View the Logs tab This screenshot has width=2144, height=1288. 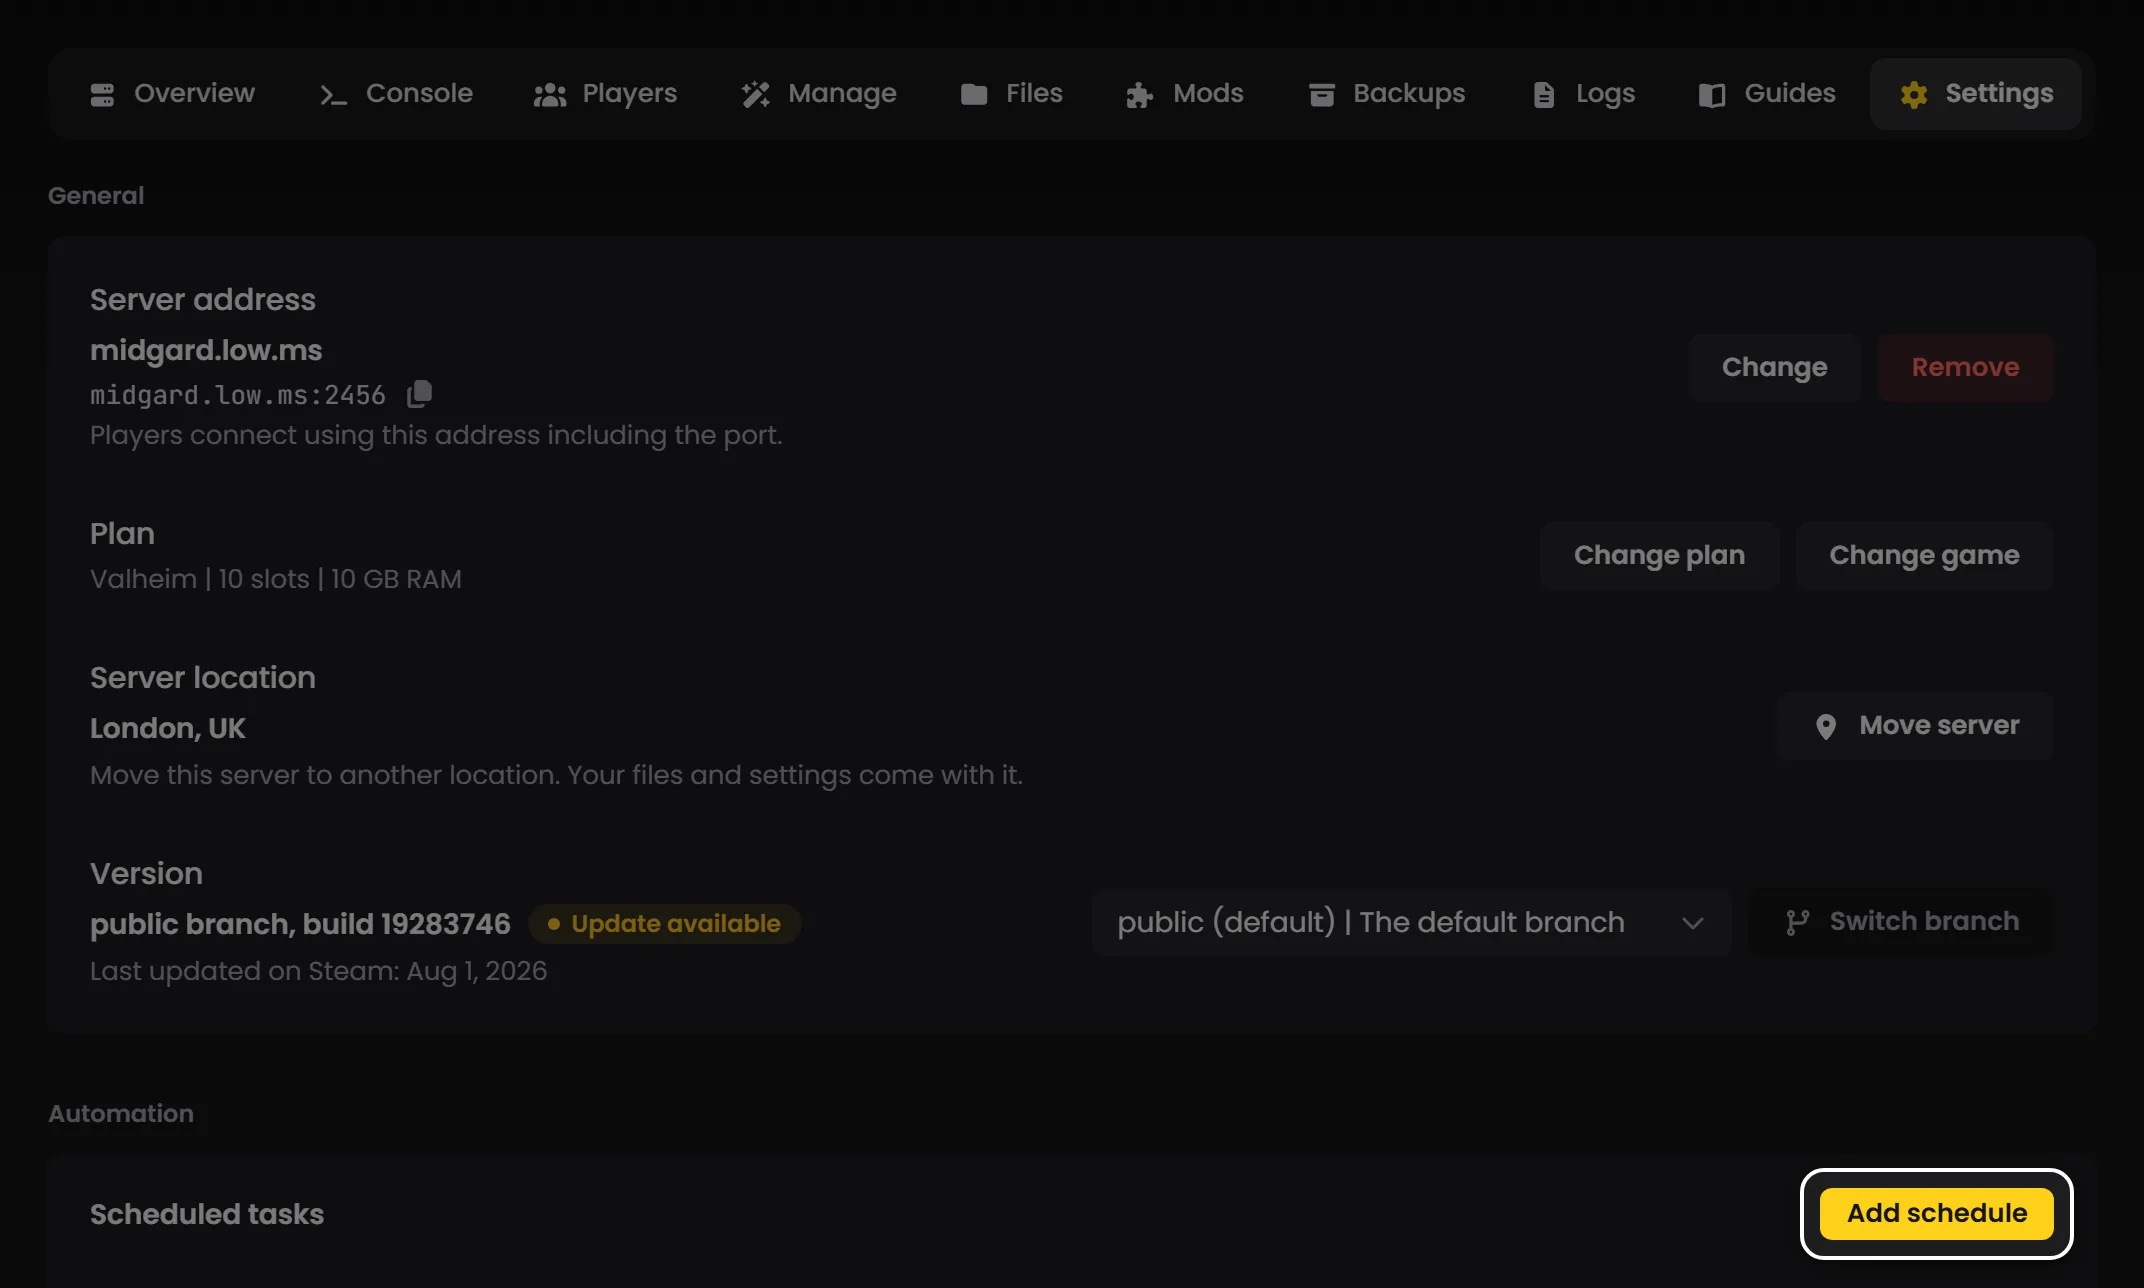pyautogui.click(x=1584, y=94)
